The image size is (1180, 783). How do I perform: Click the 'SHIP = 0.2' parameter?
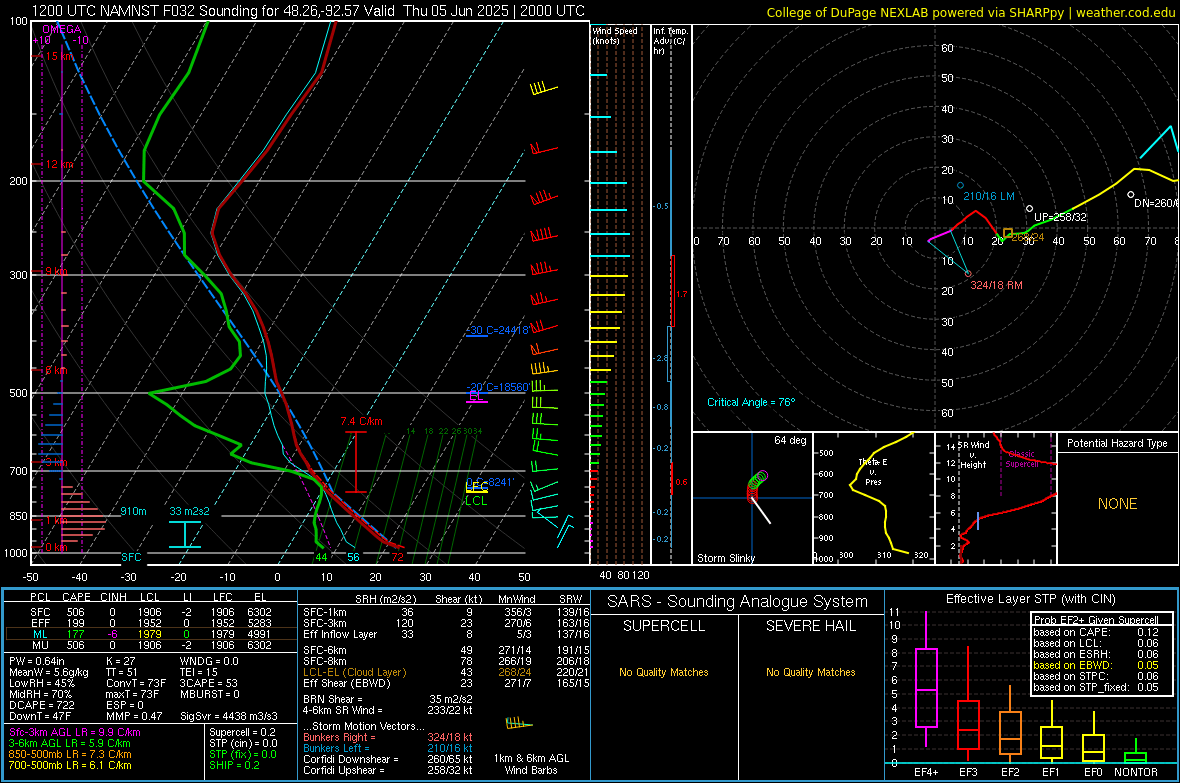coord(234,765)
